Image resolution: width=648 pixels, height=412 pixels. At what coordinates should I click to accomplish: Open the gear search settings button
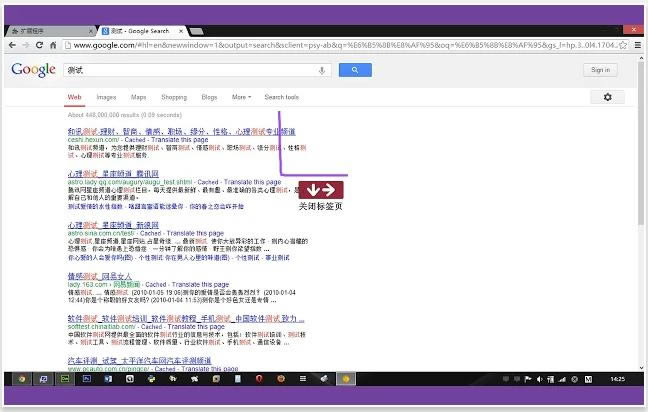pyautogui.click(x=608, y=97)
